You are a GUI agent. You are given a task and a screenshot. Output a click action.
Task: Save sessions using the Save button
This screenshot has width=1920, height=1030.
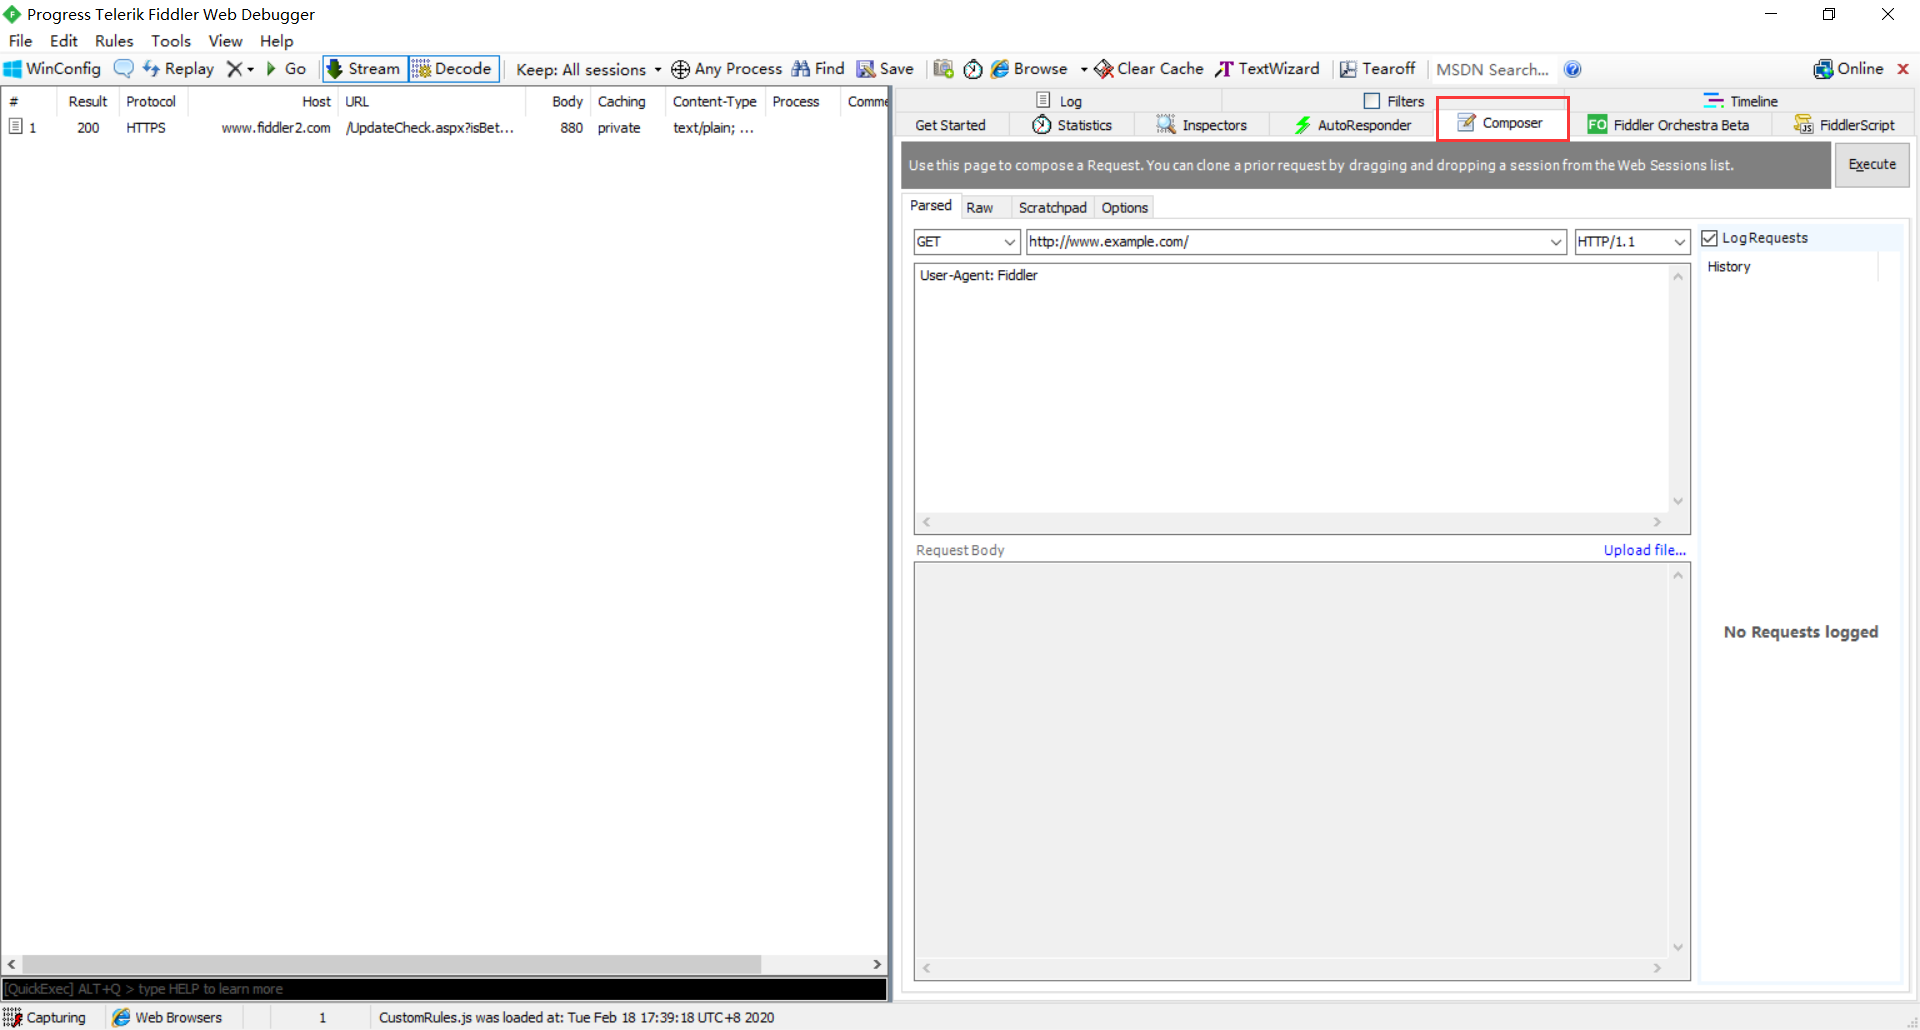(885, 69)
